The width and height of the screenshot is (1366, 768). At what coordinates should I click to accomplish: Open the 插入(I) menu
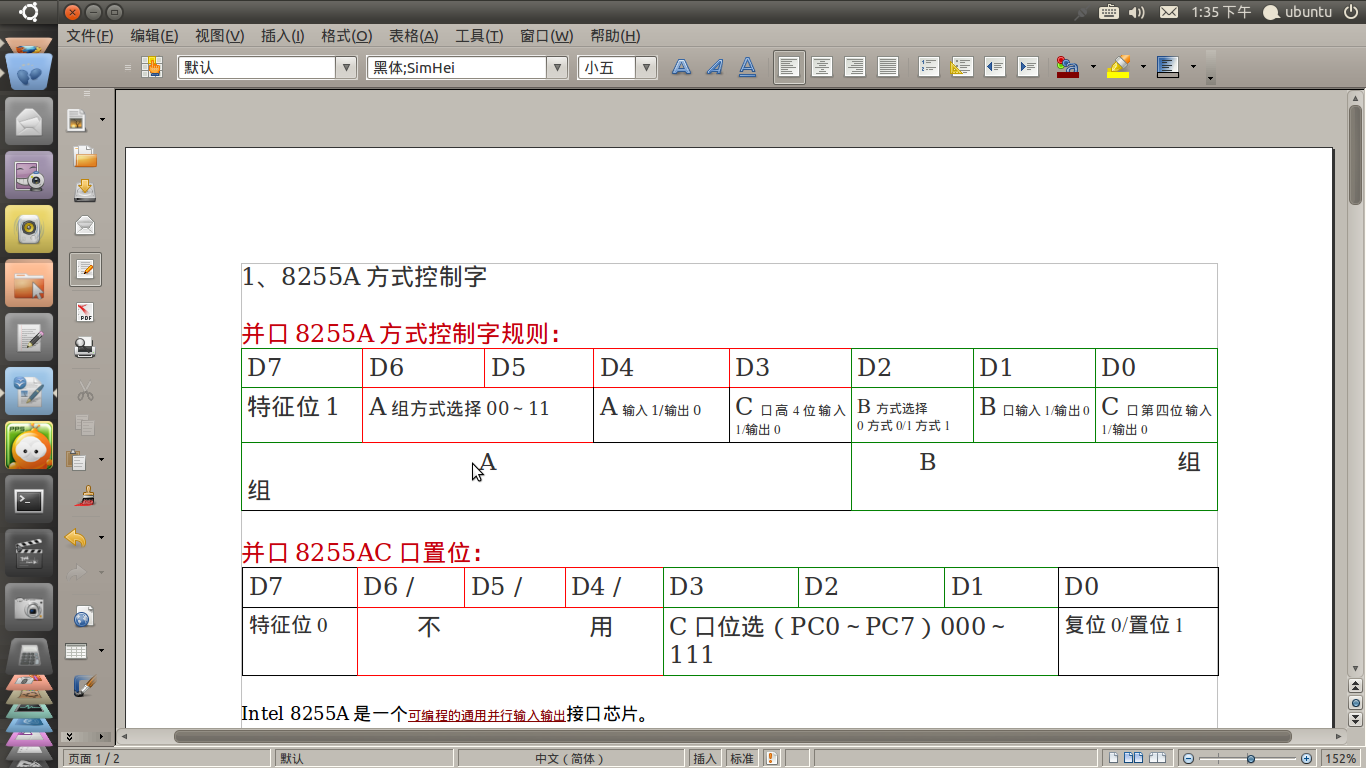pyautogui.click(x=282, y=36)
